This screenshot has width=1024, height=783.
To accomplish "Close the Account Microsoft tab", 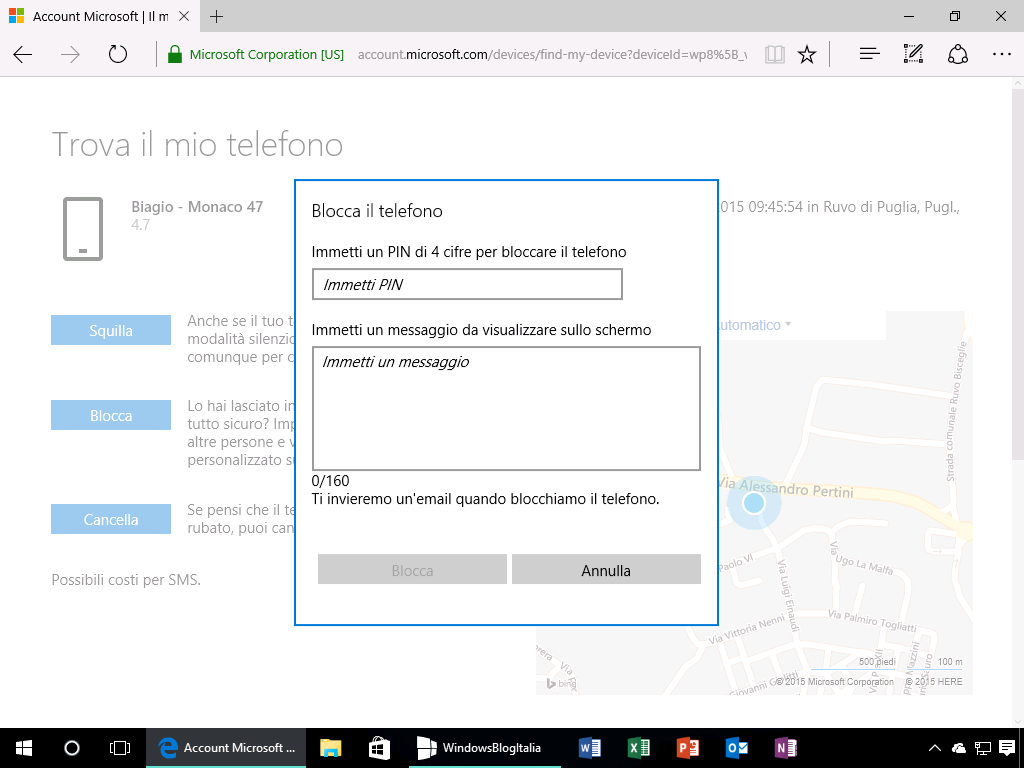I will [184, 16].
